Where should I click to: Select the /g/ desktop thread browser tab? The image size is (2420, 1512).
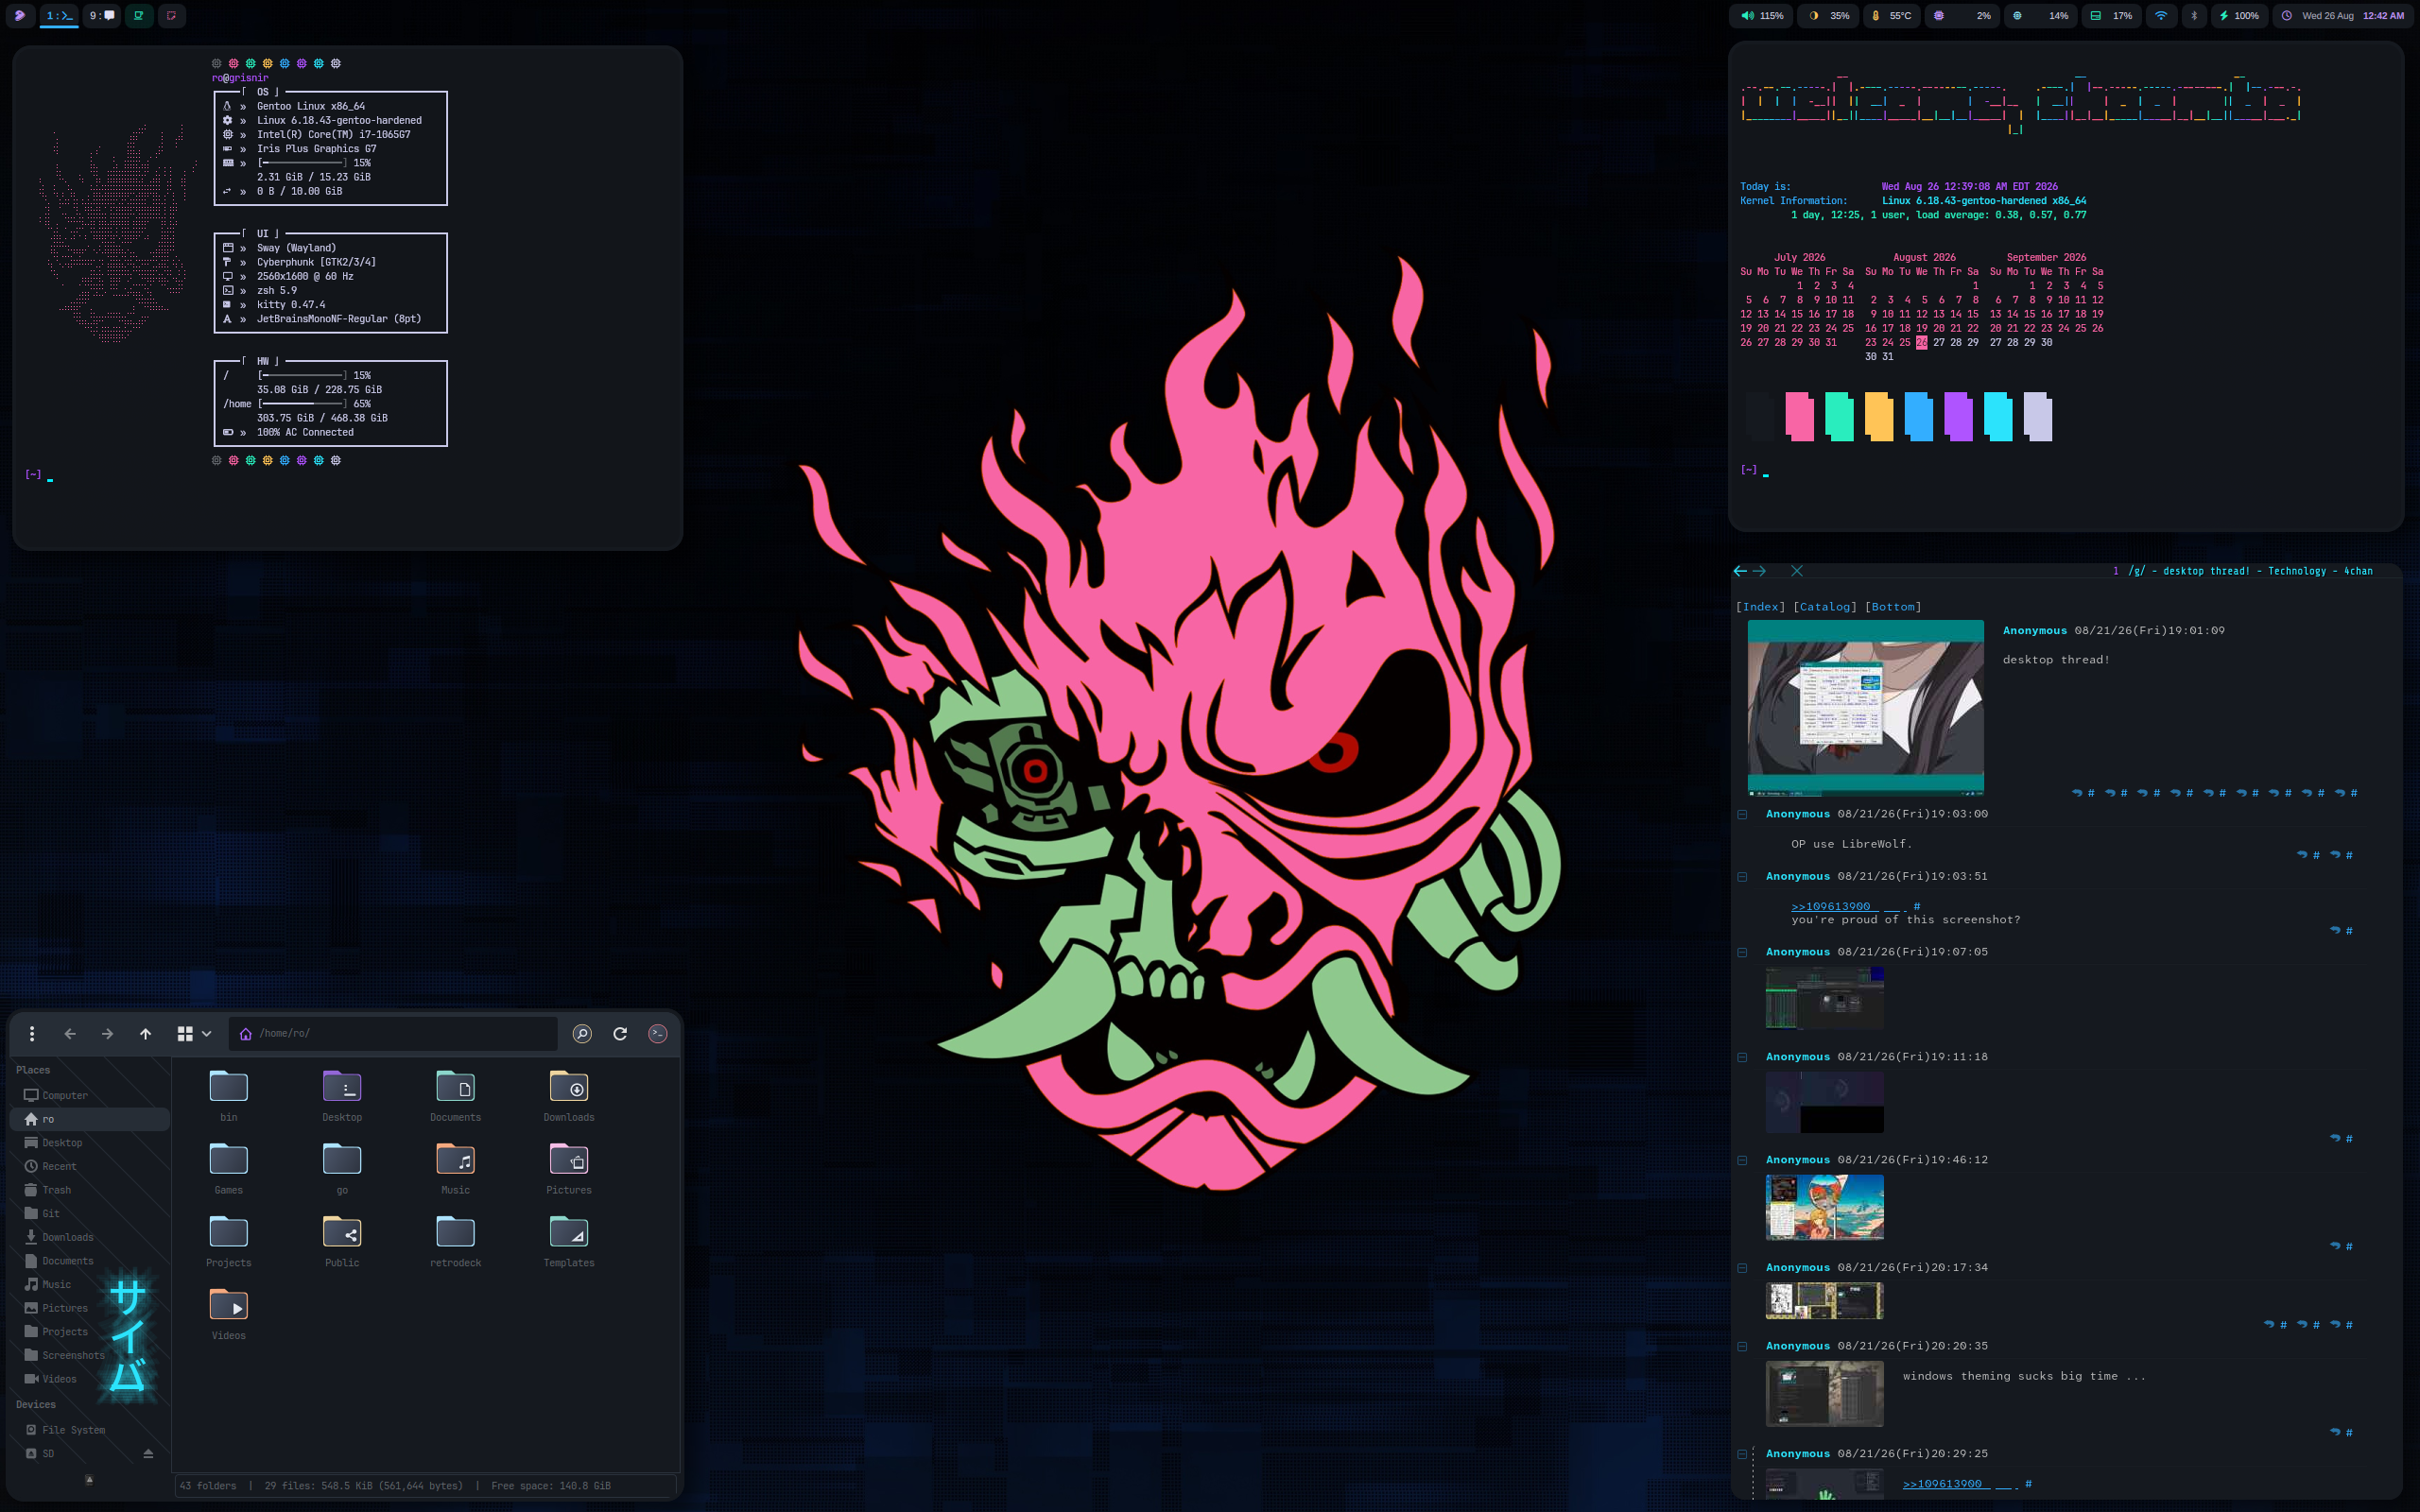tap(2250, 571)
